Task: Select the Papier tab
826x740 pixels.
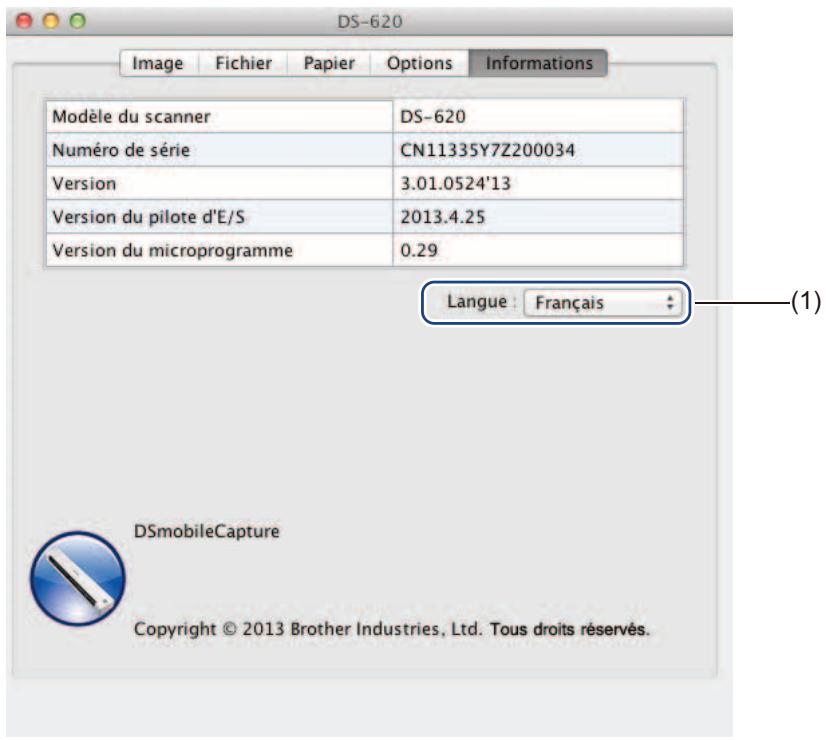Action: click(x=329, y=63)
